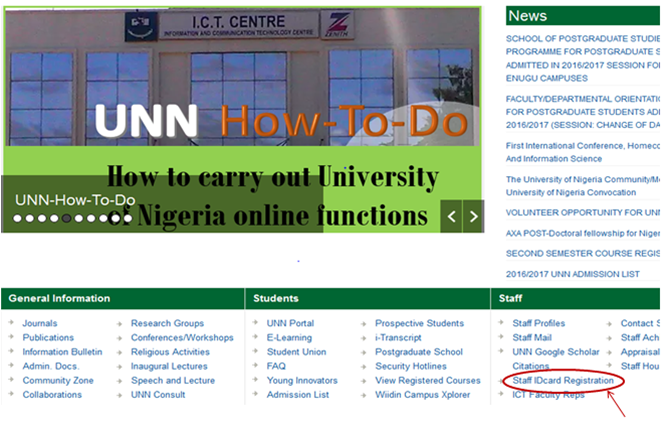Go to Postgraduate School

point(419,352)
